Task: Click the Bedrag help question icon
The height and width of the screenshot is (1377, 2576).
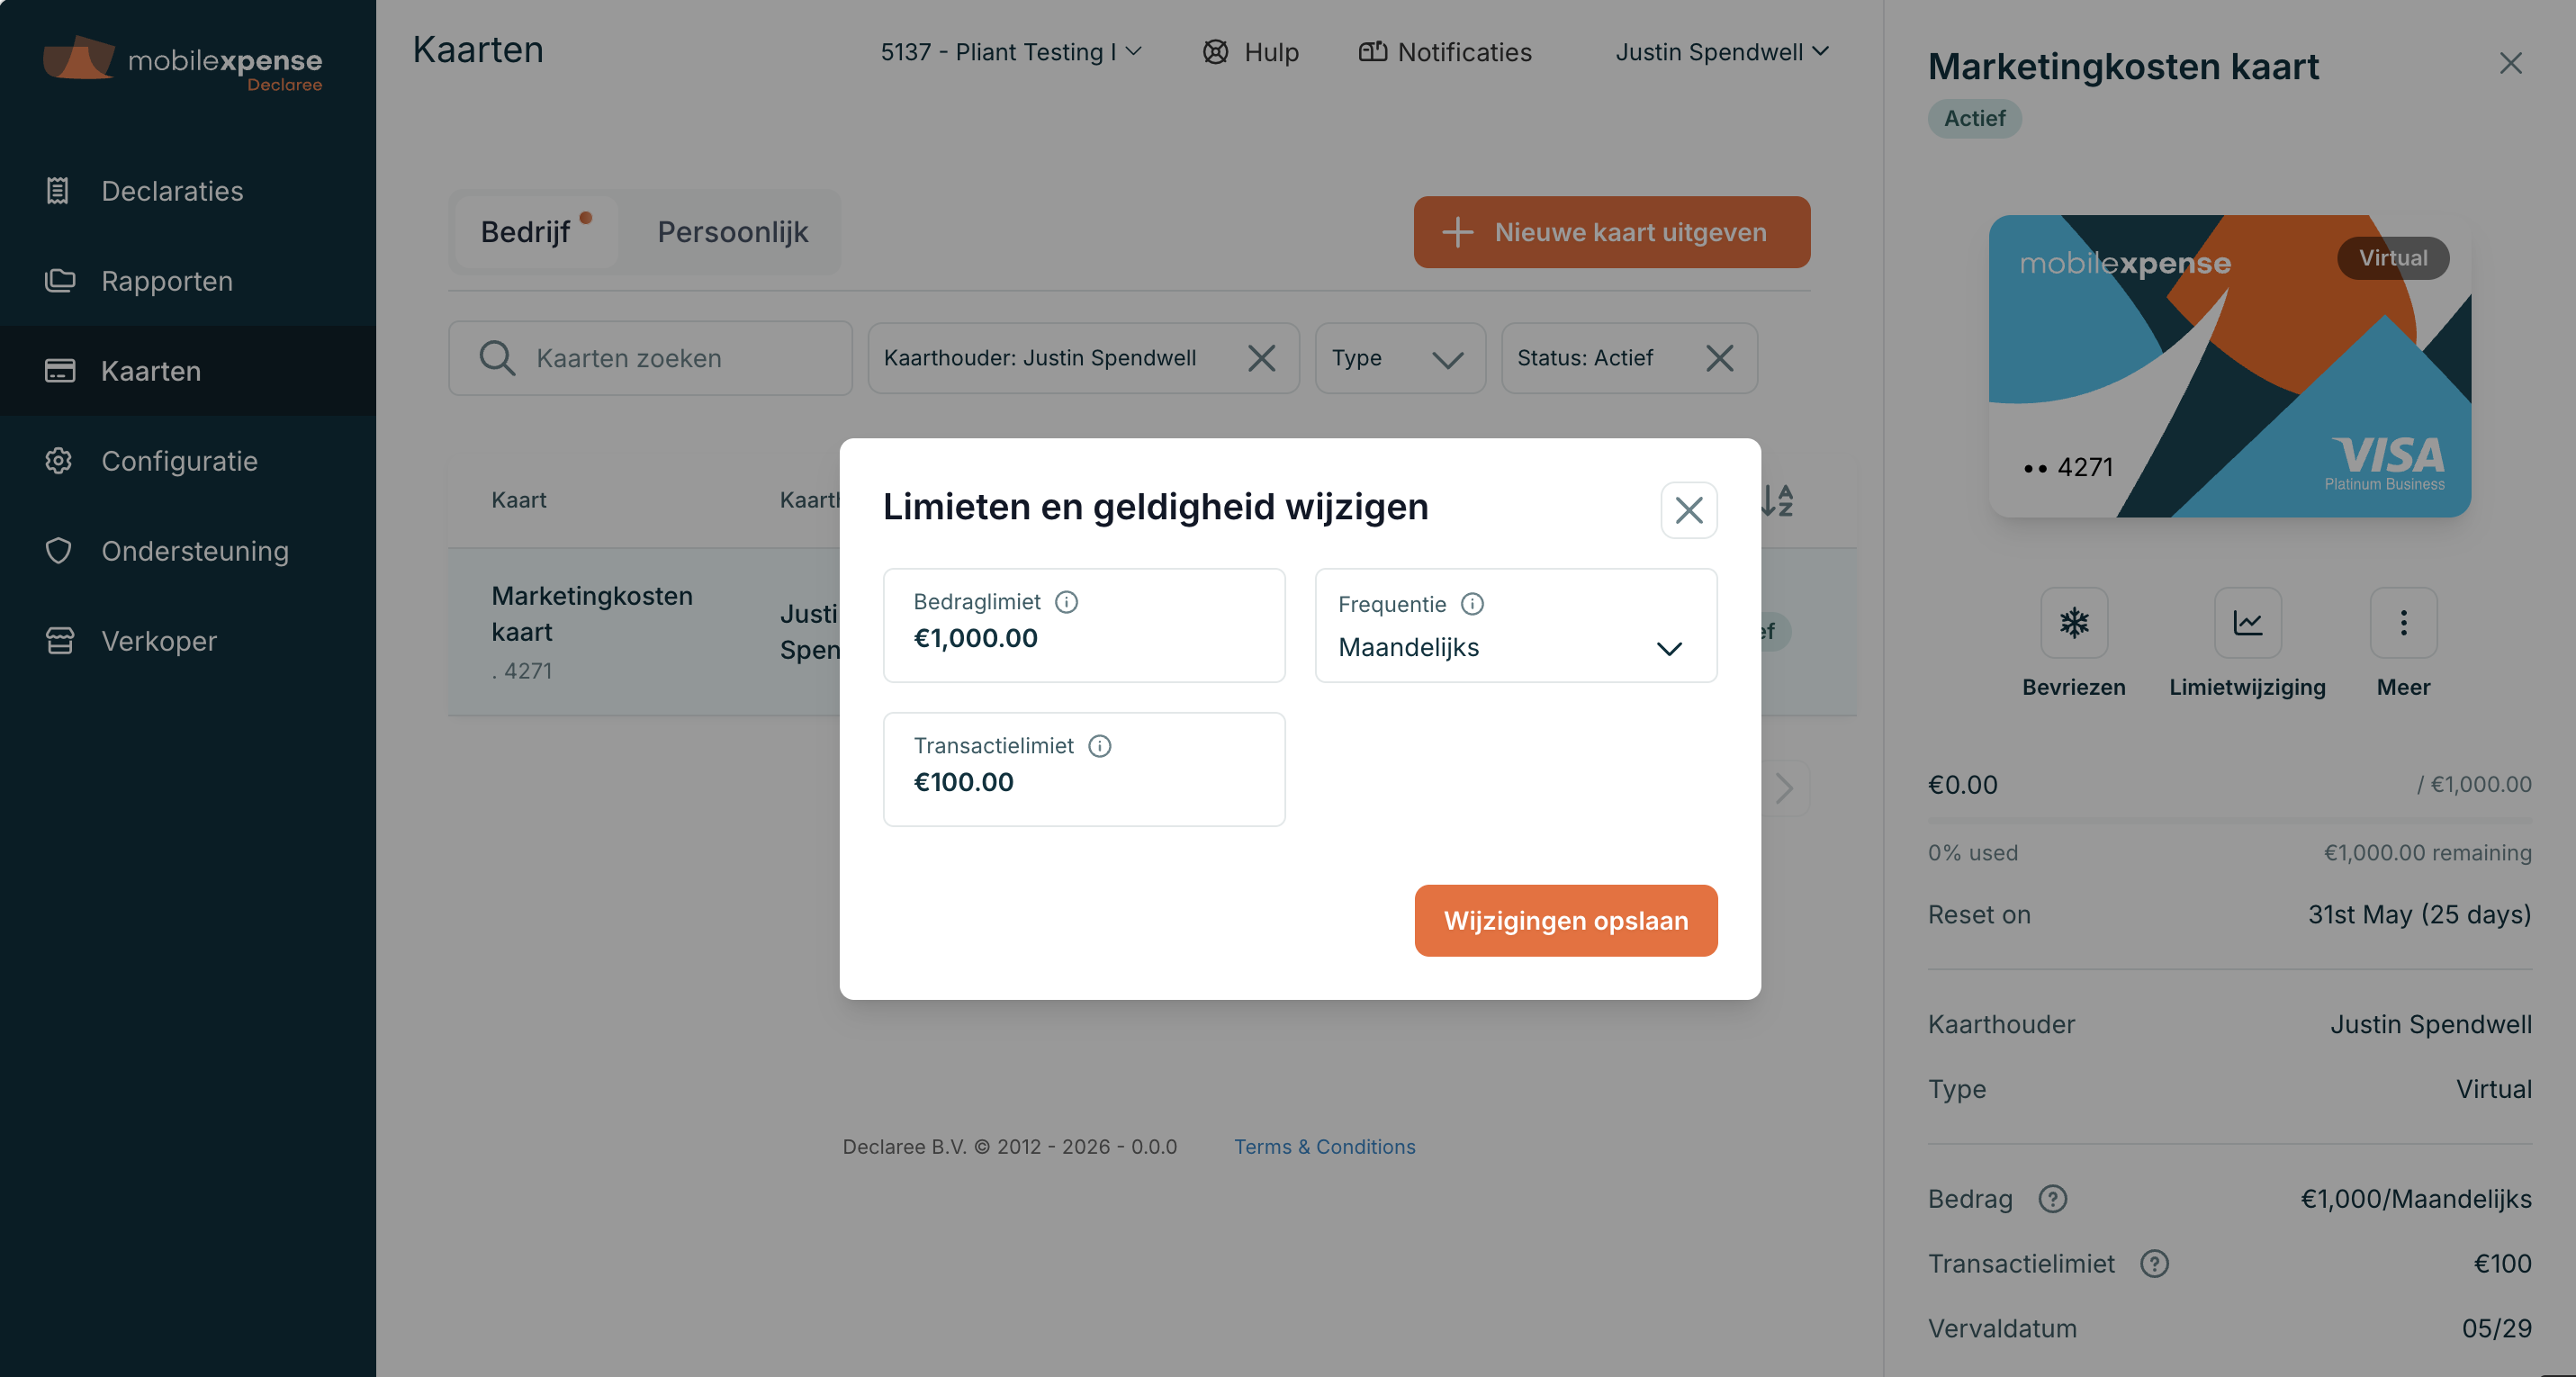Action: coord(2053,1199)
